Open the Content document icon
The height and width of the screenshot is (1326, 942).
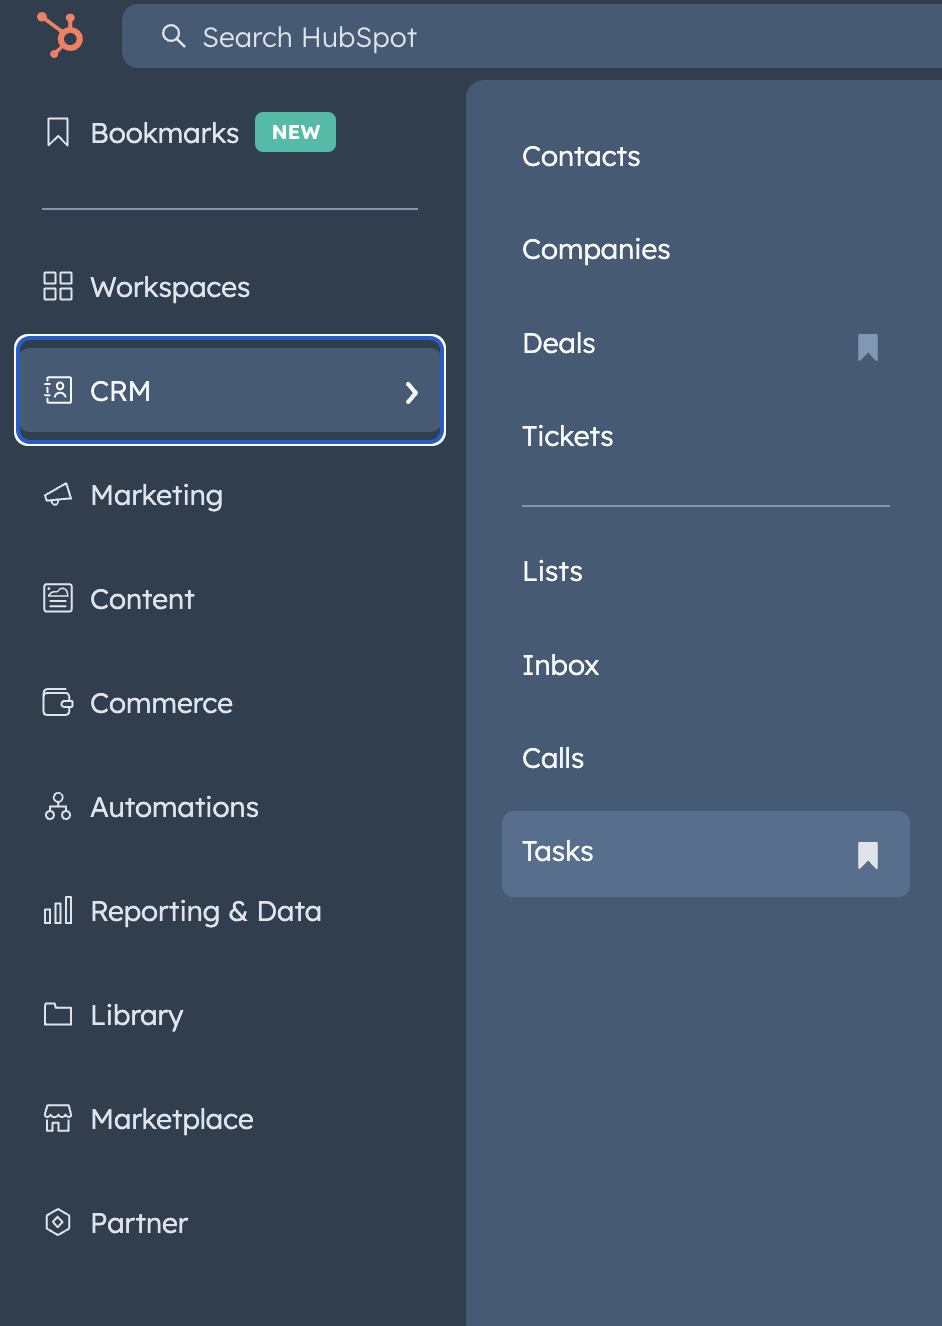coord(57,599)
